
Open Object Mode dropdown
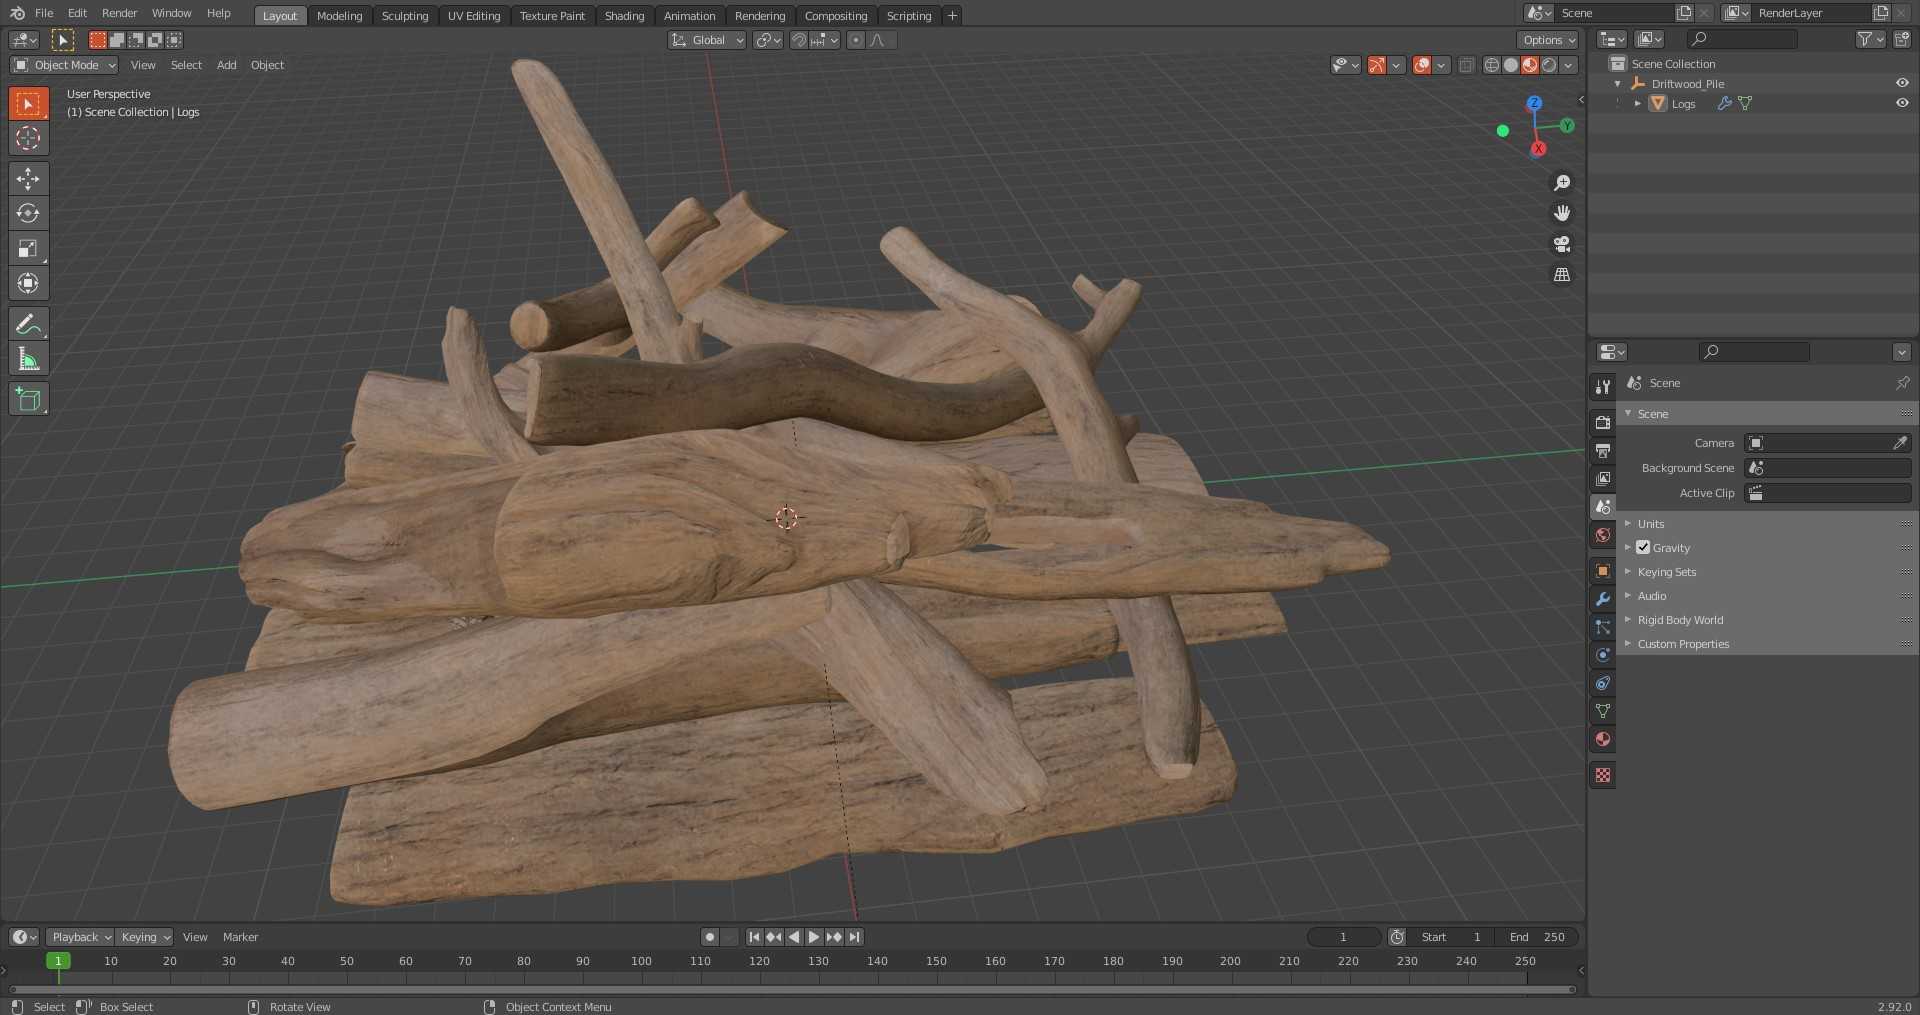64,65
